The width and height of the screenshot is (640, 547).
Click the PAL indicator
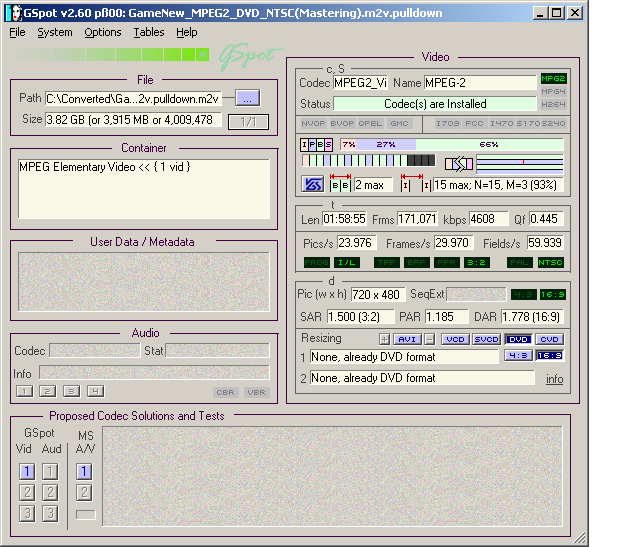pos(520,262)
